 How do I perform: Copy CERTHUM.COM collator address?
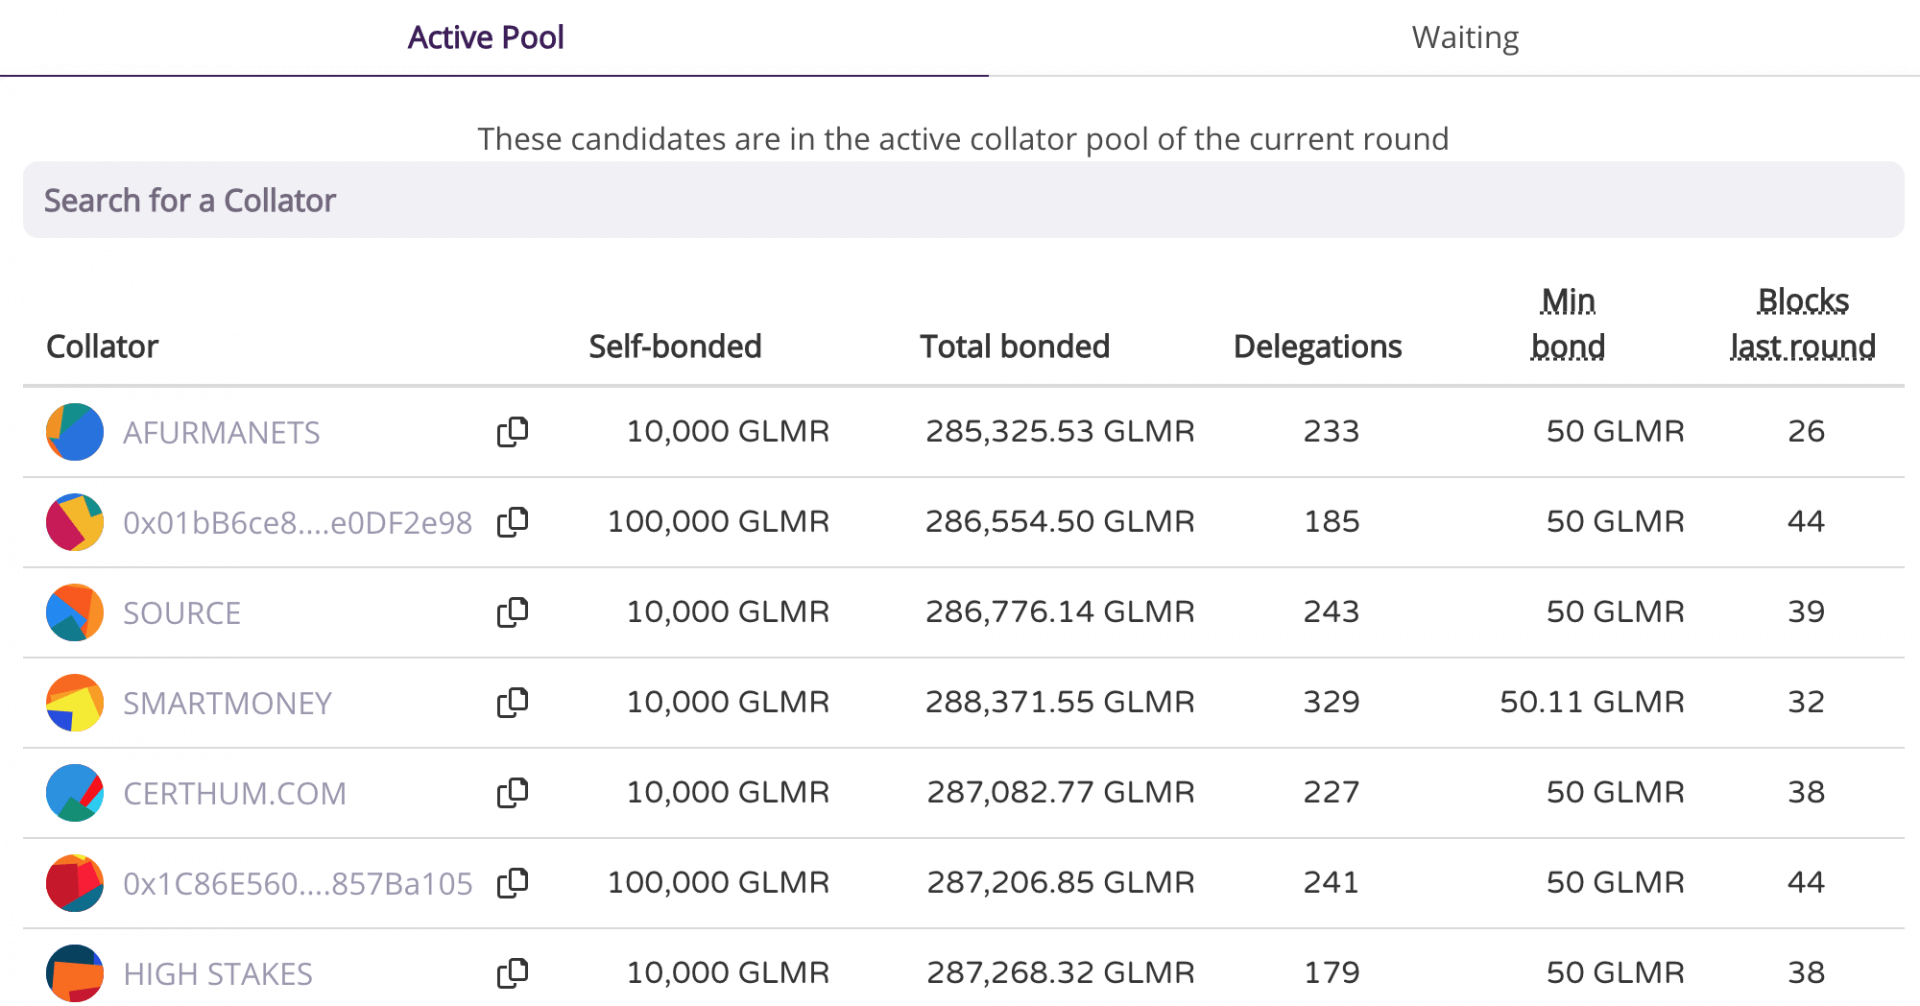[512, 792]
